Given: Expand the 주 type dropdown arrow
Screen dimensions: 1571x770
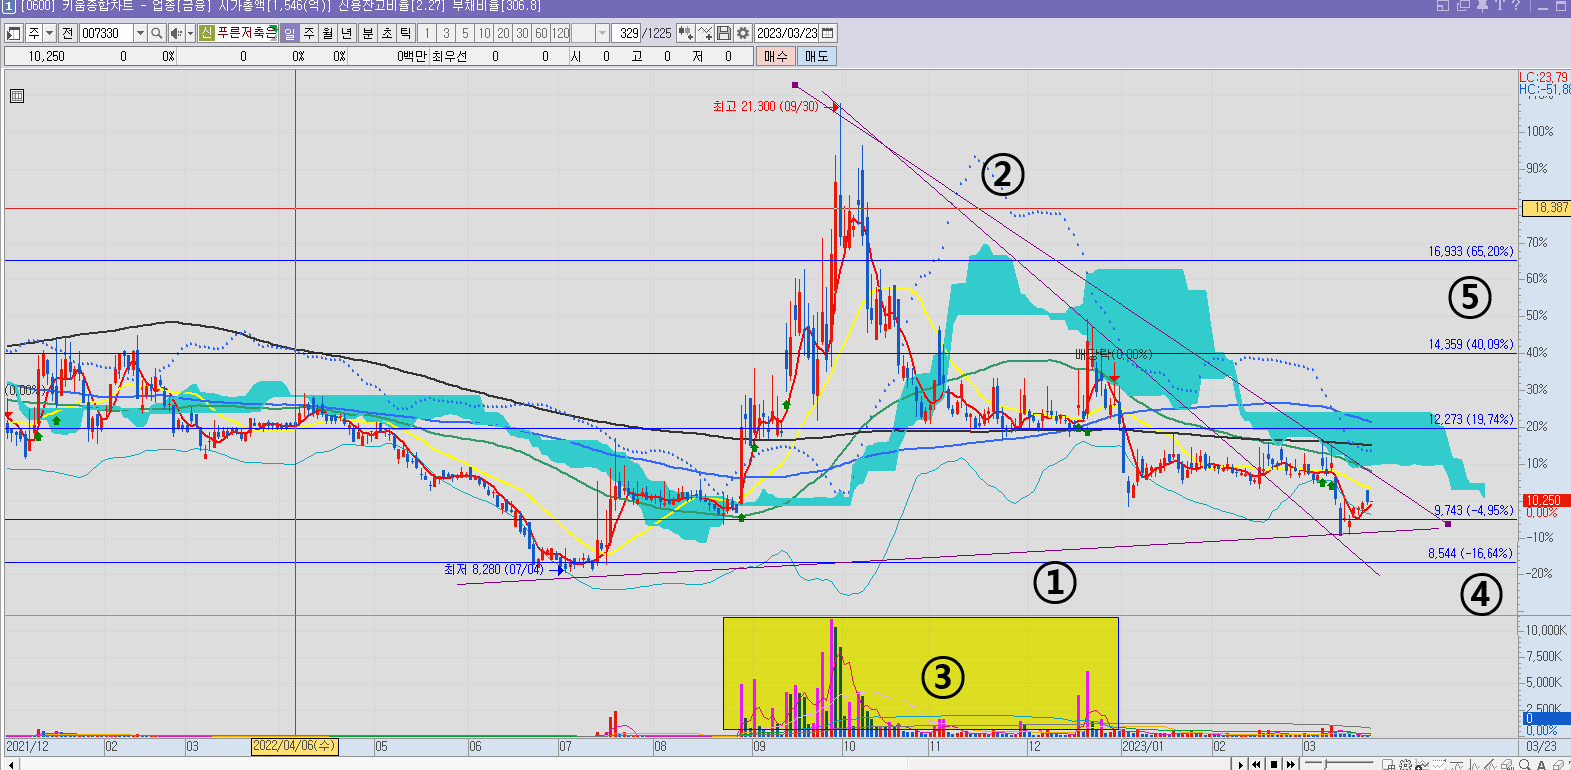Looking at the screenshot, I should click(x=49, y=33).
